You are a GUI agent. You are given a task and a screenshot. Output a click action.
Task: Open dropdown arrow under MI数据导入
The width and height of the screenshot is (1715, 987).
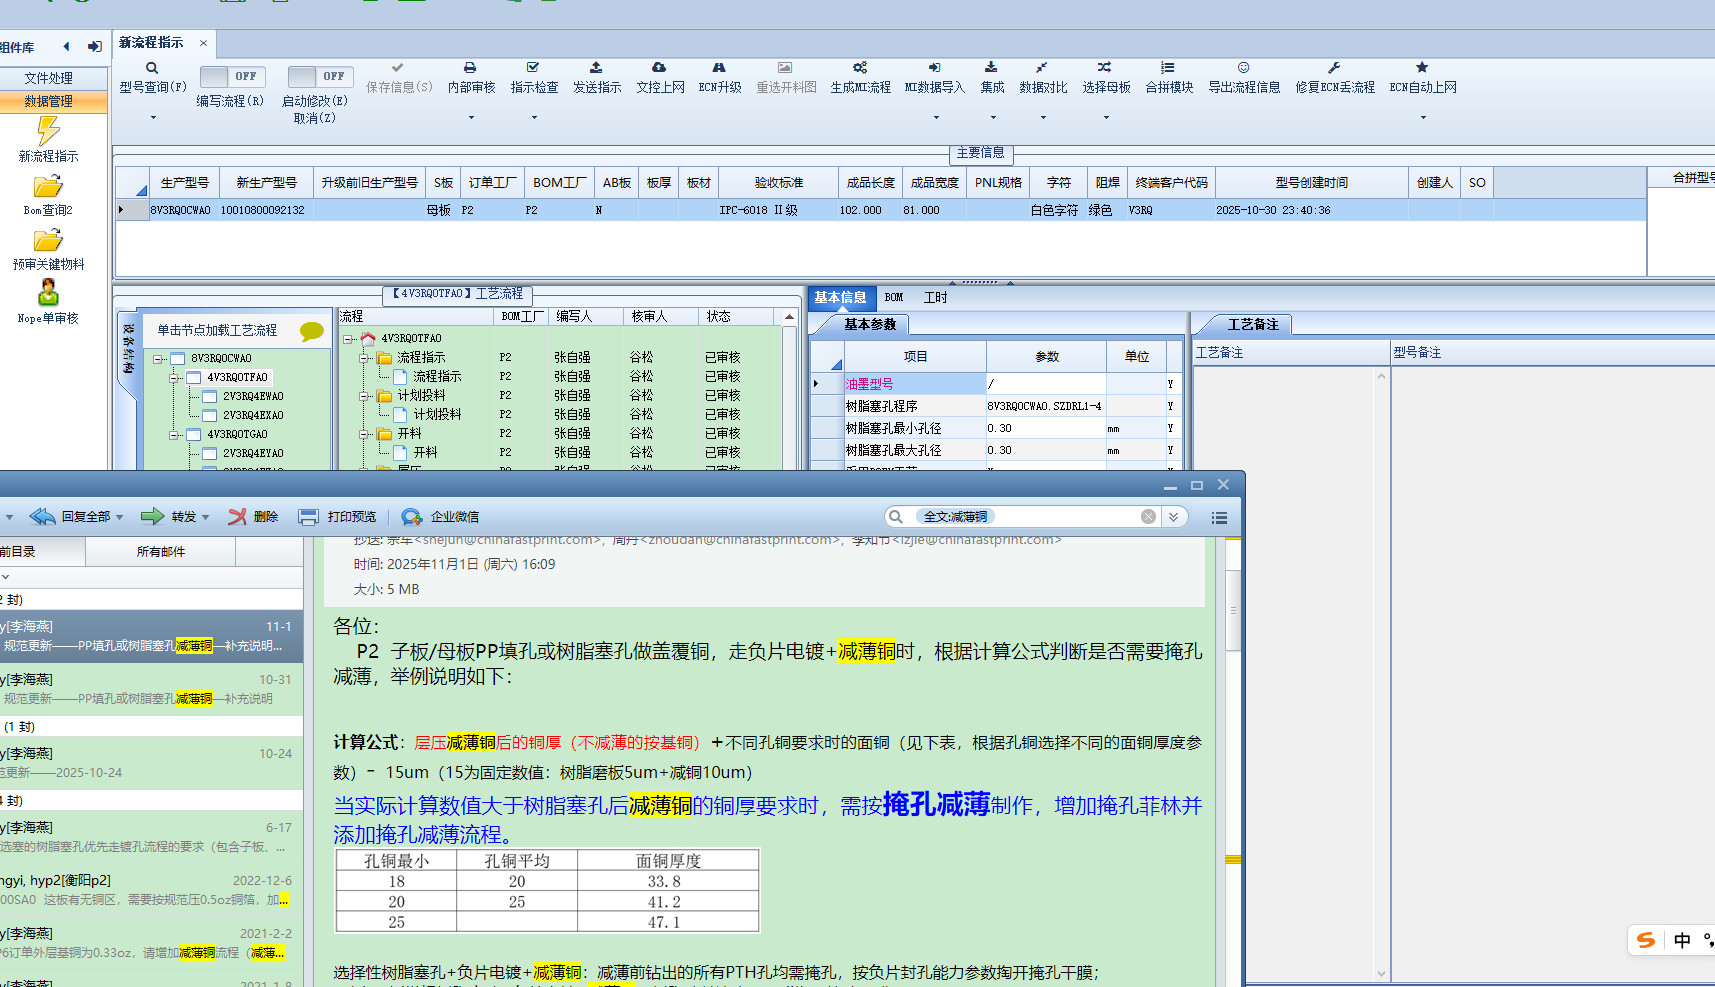coord(936,118)
